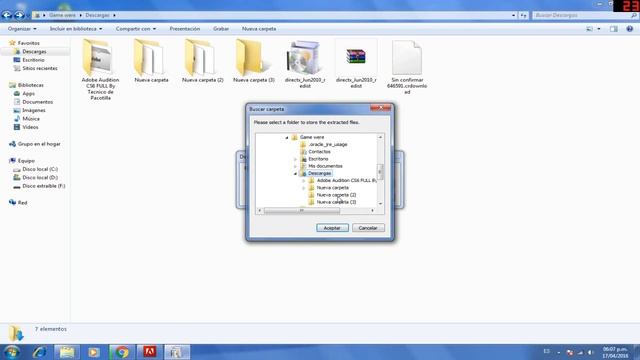
Task: Click the Forward navigation arrow
Action: pyautogui.click(x=19, y=15)
